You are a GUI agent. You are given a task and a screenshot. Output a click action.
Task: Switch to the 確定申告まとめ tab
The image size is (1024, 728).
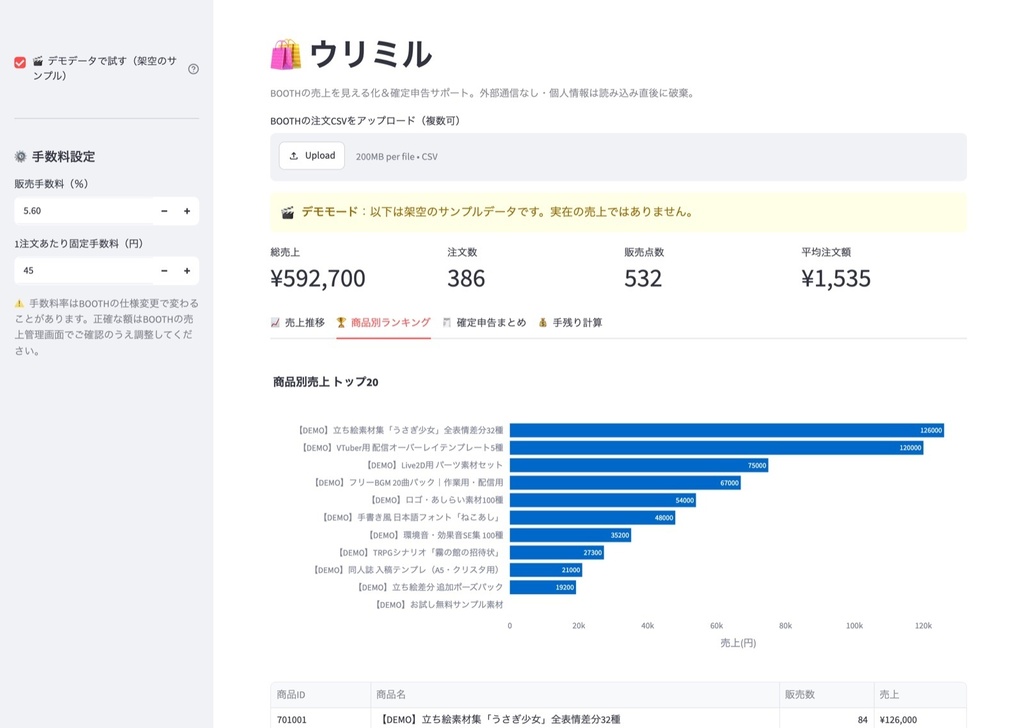tap(484, 323)
